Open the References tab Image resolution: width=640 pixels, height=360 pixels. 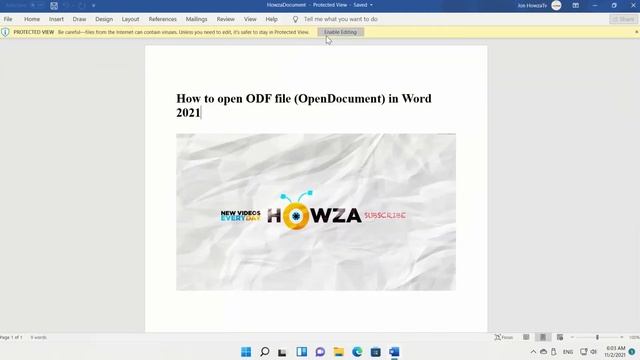162,19
